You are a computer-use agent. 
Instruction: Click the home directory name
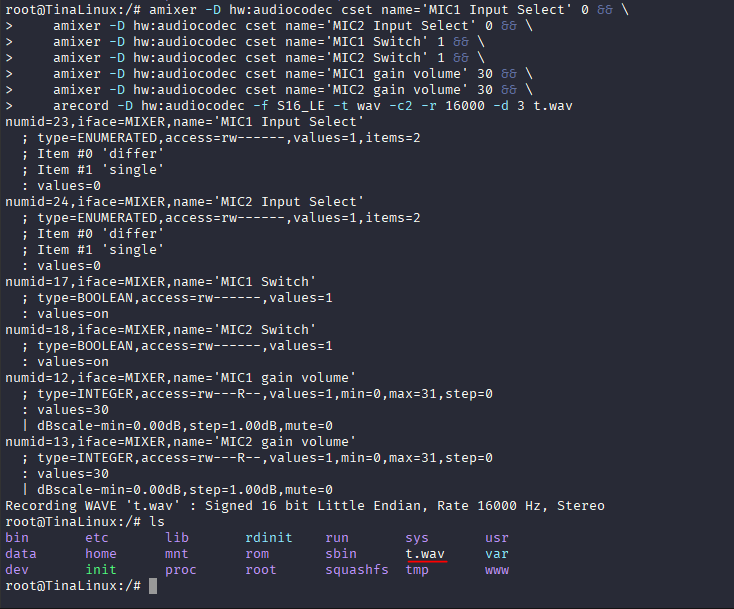(101, 554)
